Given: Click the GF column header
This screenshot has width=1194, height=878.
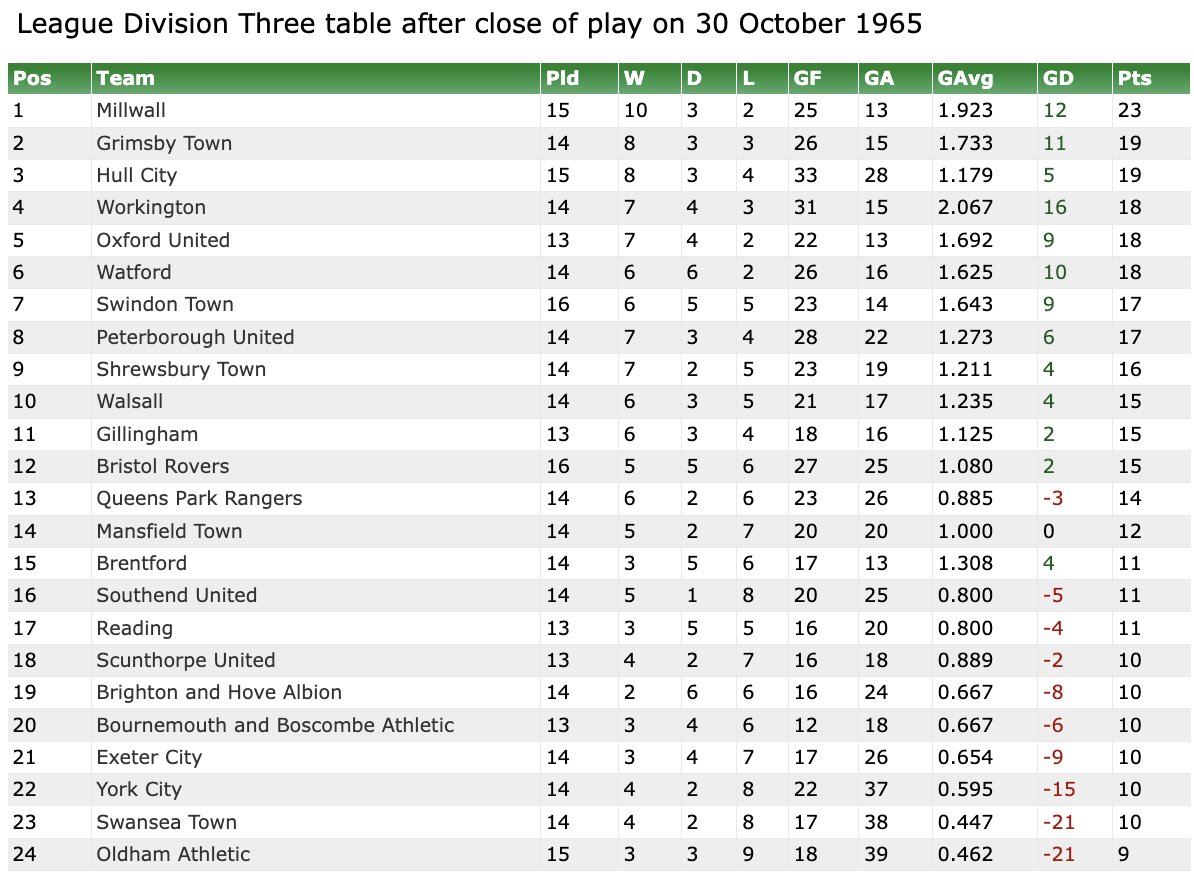Looking at the screenshot, I should point(807,78).
